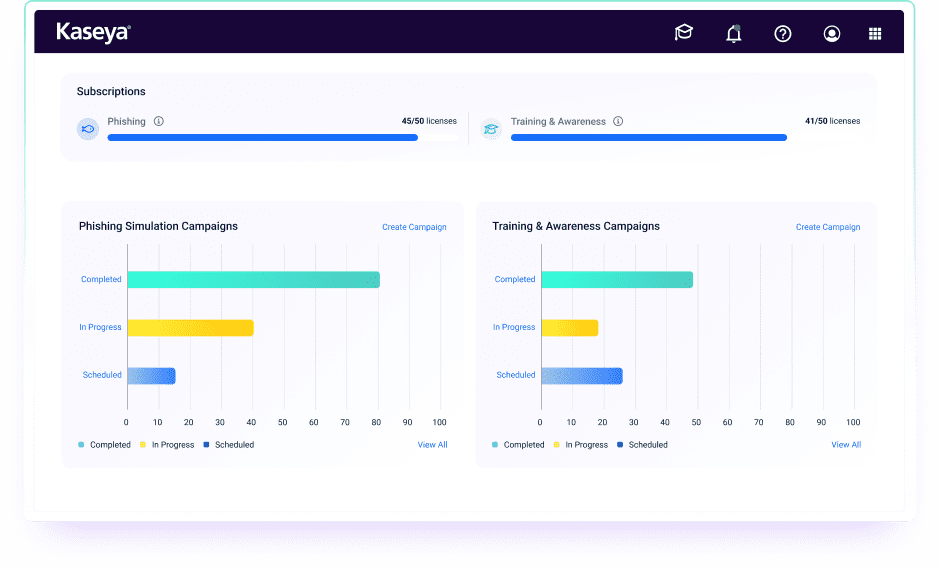The image size is (939, 568).
Task: Toggle the Completed legend swatch in the Phishing chart
Action: tap(81, 445)
